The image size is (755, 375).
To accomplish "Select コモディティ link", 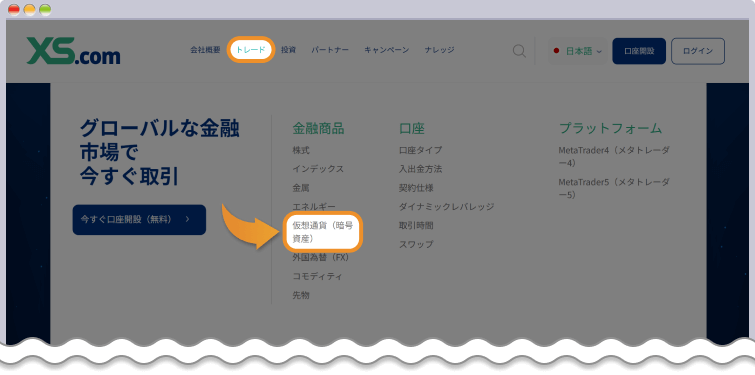I will (x=318, y=276).
